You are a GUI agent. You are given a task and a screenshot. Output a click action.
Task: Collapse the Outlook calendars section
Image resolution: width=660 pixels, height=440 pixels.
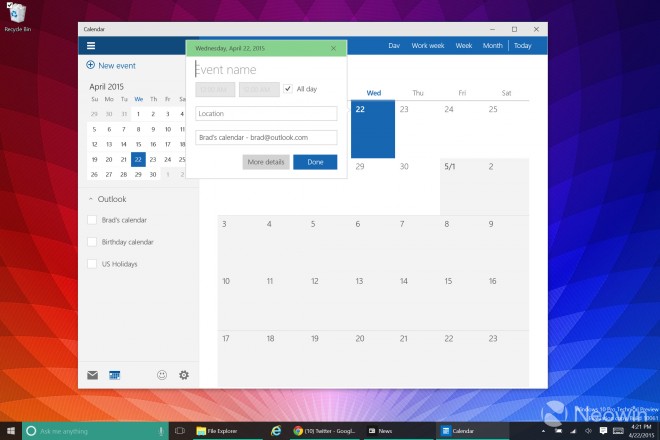pyautogui.click(x=90, y=199)
